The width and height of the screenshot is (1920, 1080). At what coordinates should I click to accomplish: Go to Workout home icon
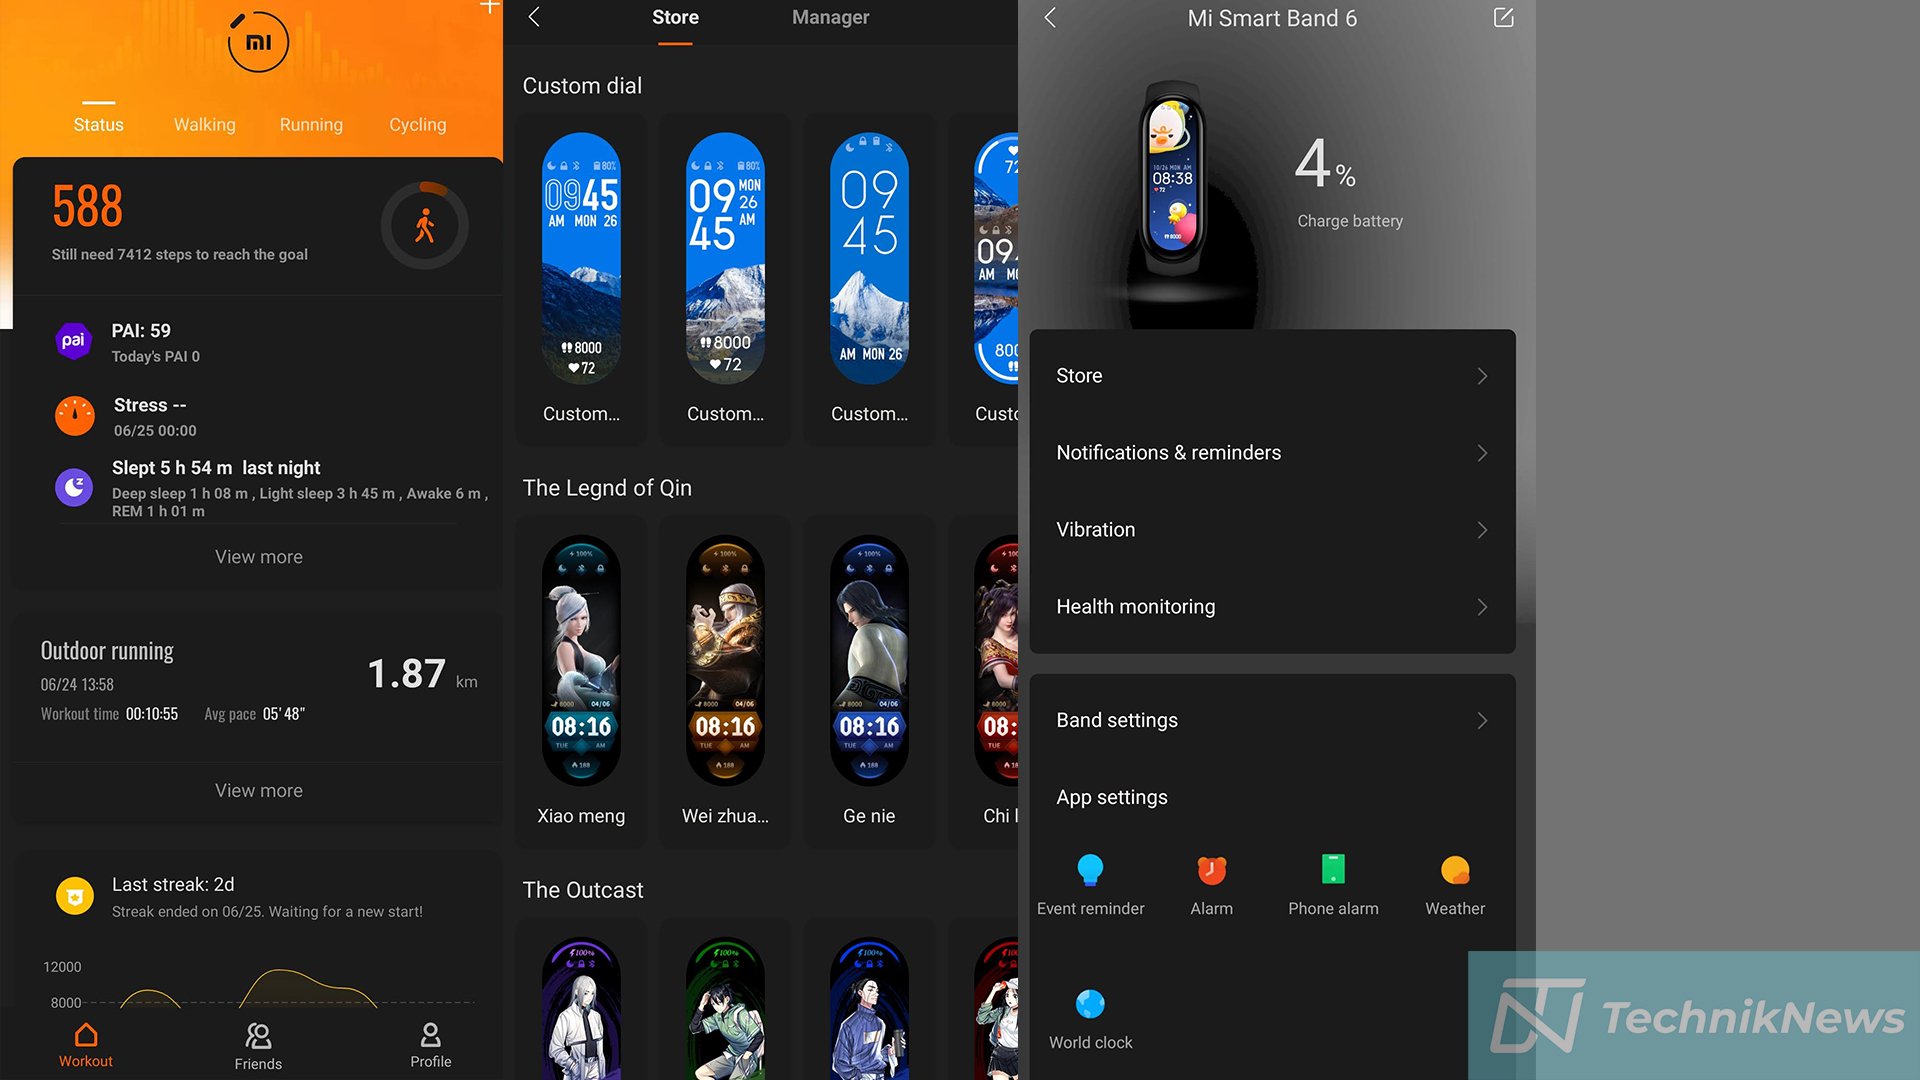[86, 1035]
